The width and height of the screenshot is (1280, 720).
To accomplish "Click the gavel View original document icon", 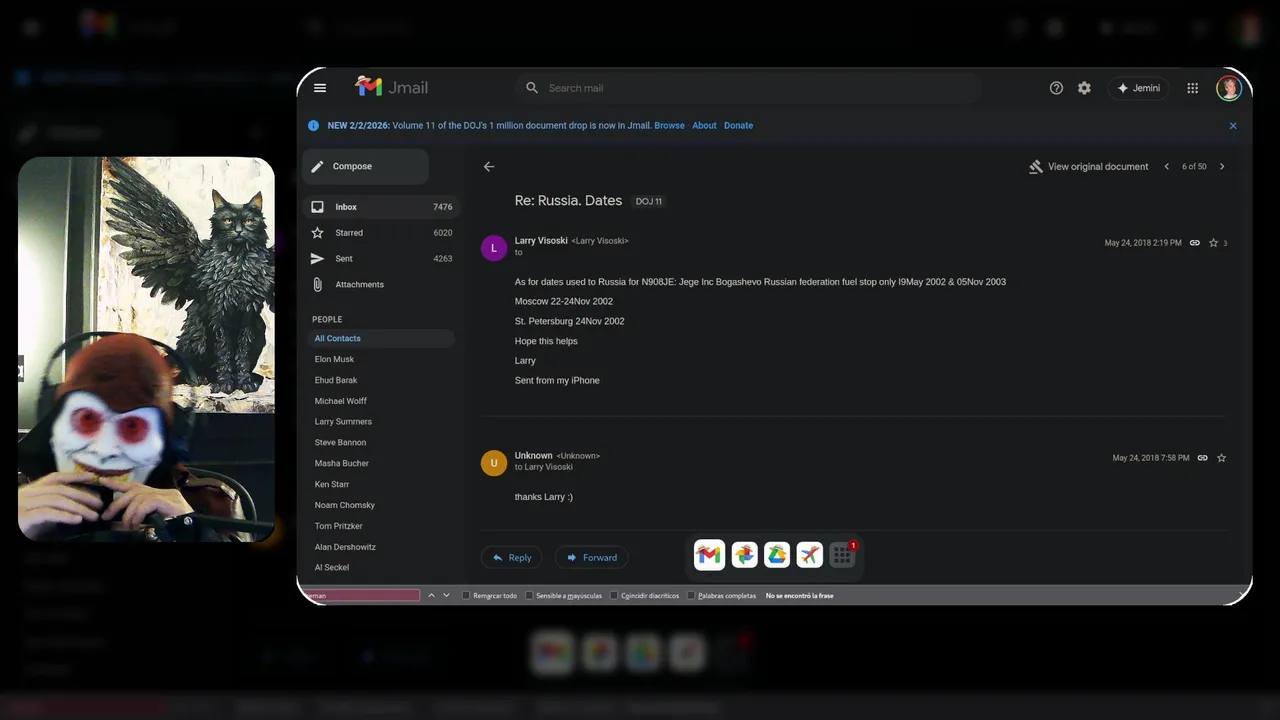I will (x=1035, y=167).
